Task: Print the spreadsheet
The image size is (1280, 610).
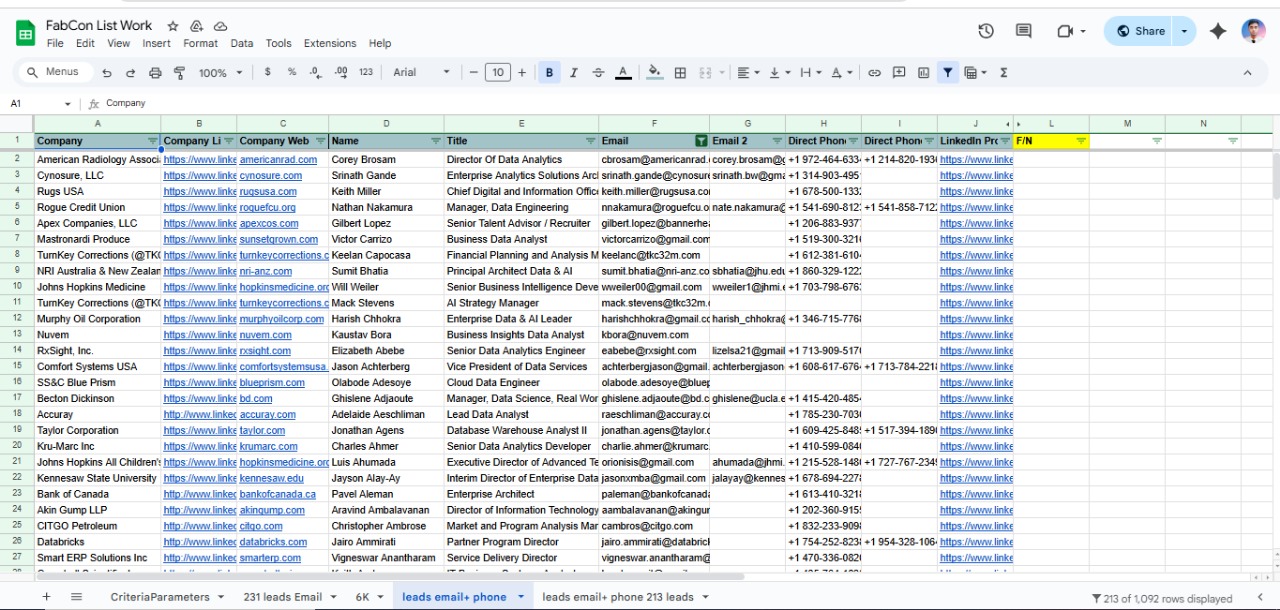Action: (155, 73)
